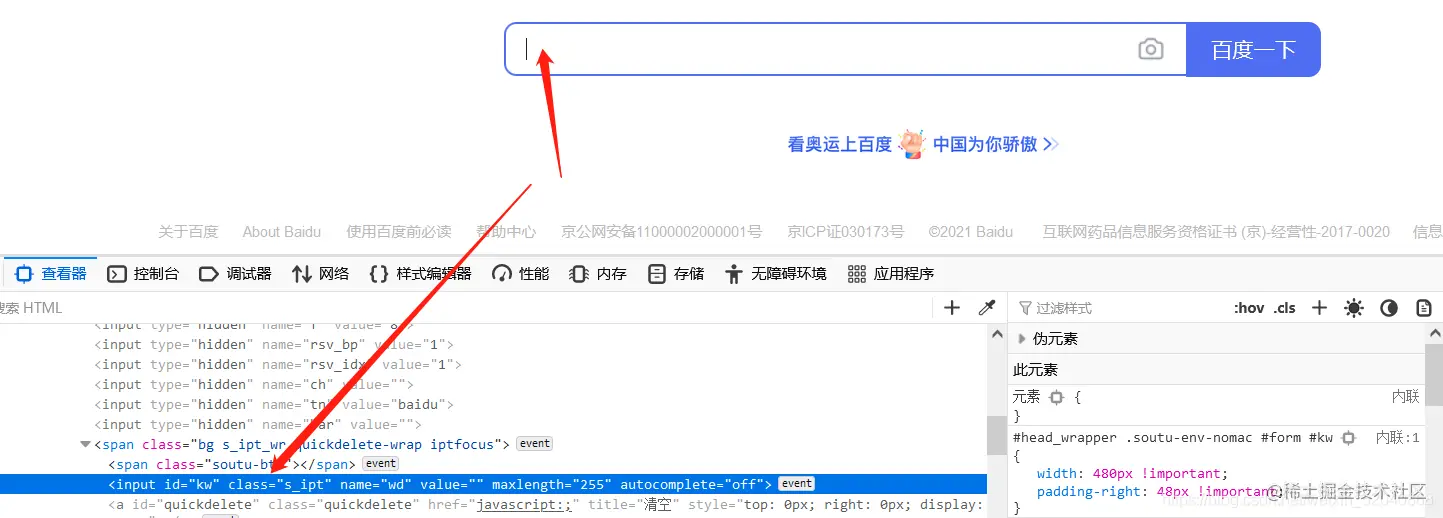The width and height of the screenshot is (1443, 518).
Task: Click selector highlighter icon beside #kw rule
Action: [x=1348, y=438]
